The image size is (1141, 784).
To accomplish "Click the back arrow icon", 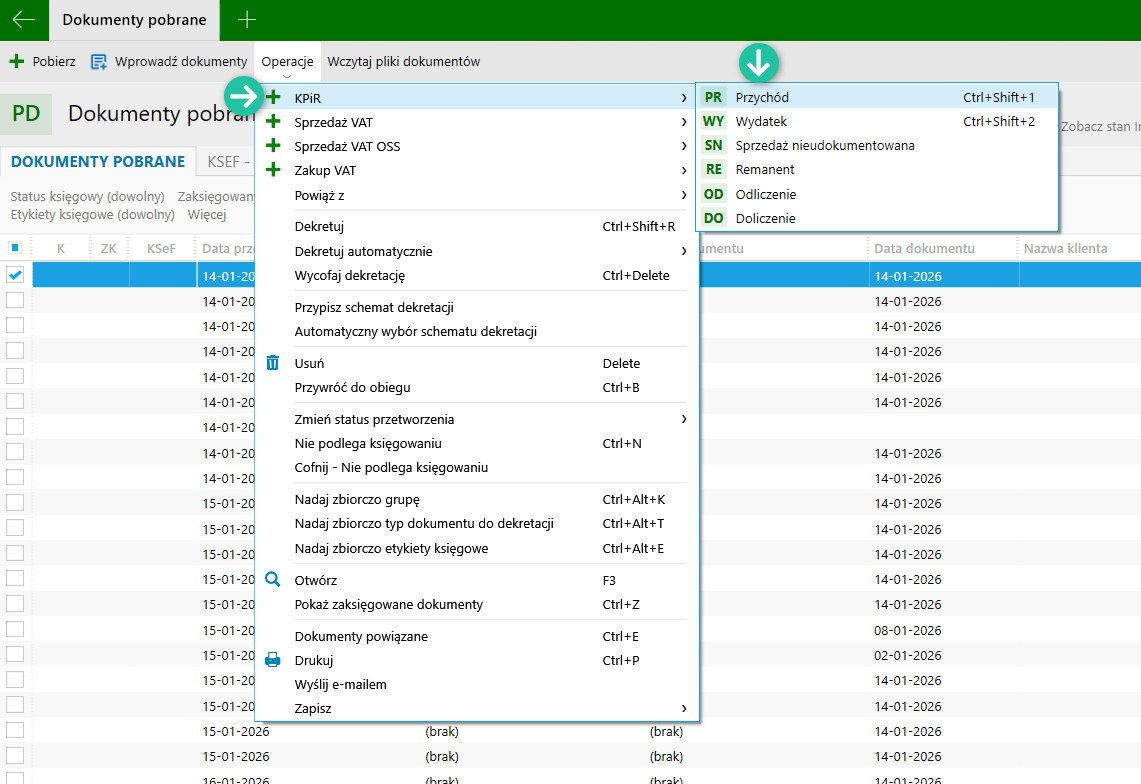I will click(x=24, y=20).
